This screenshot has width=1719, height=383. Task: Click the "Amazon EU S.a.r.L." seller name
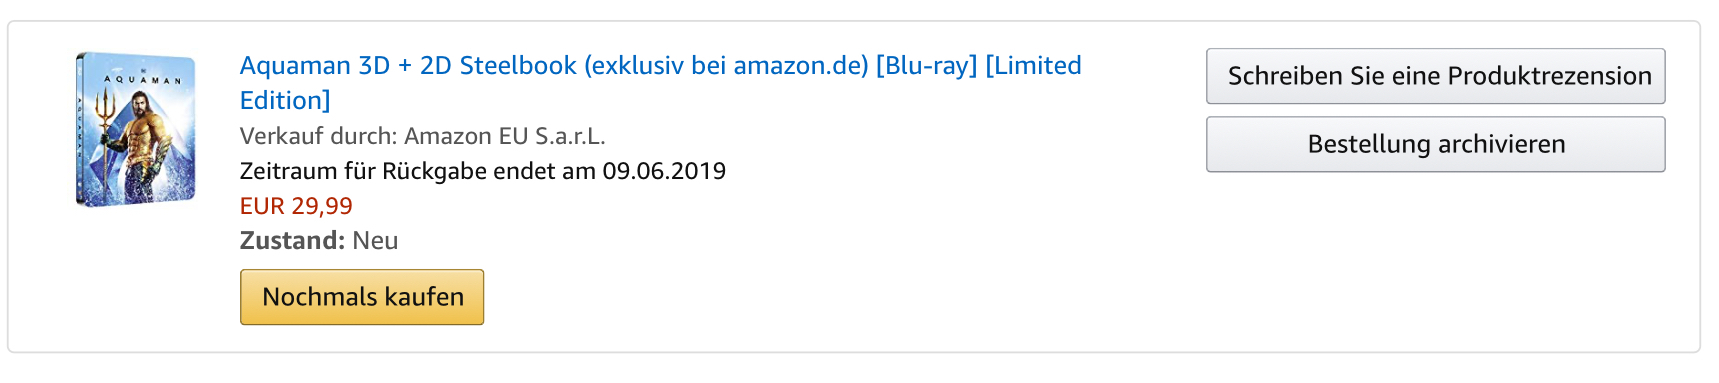[505, 136]
